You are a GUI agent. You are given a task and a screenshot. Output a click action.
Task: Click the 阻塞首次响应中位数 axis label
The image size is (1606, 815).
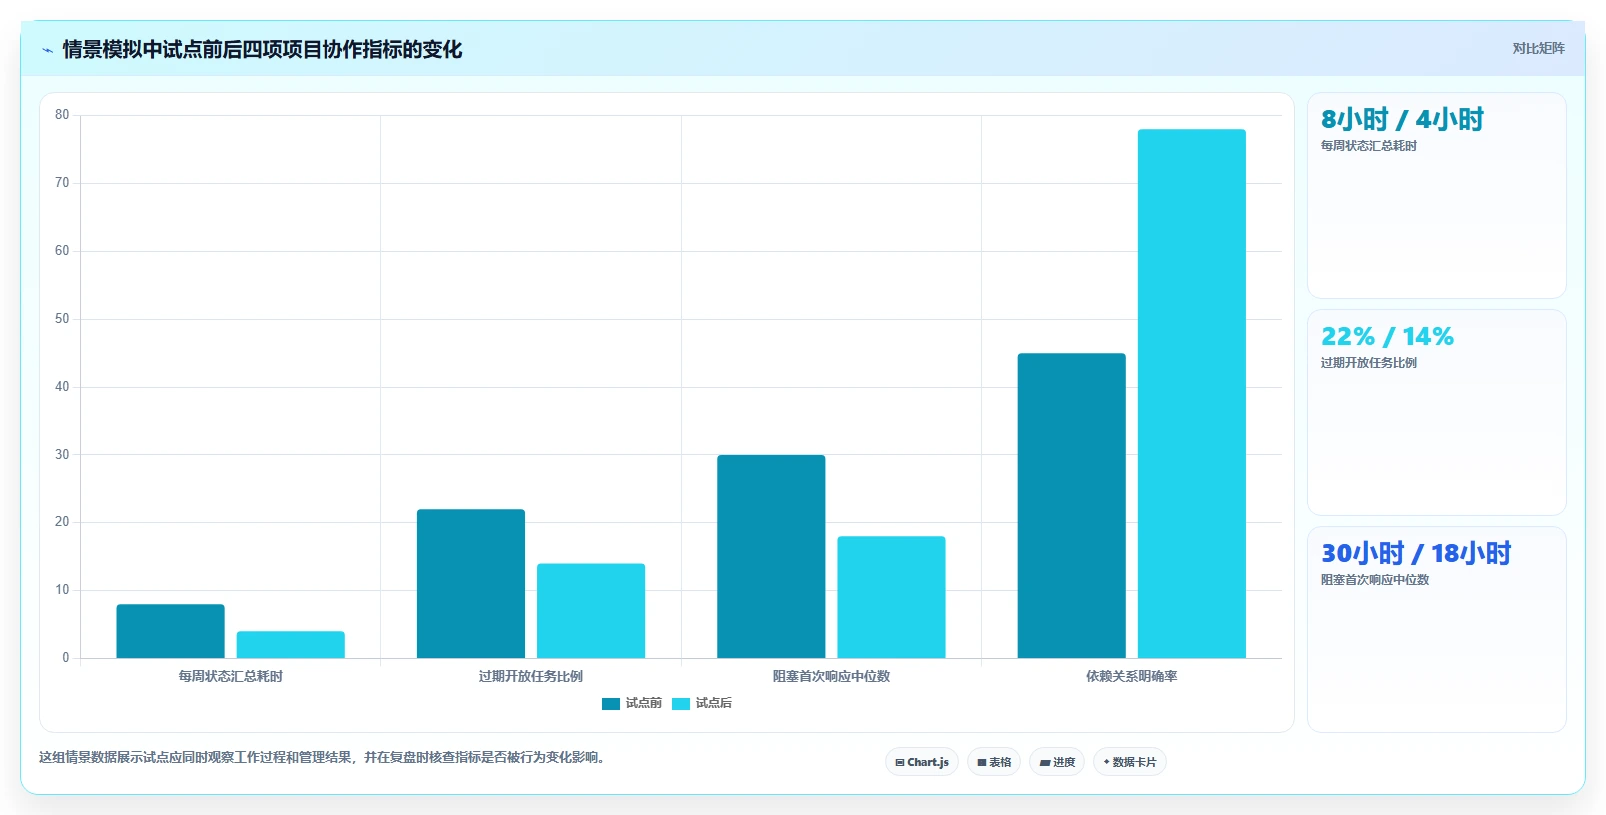tap(831, 676)
